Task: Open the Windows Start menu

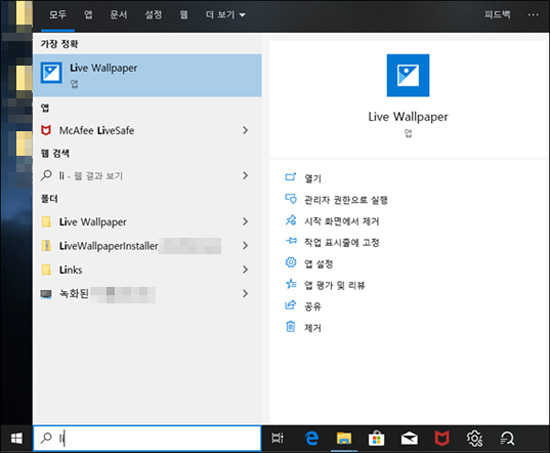Action: click(16, 438)
